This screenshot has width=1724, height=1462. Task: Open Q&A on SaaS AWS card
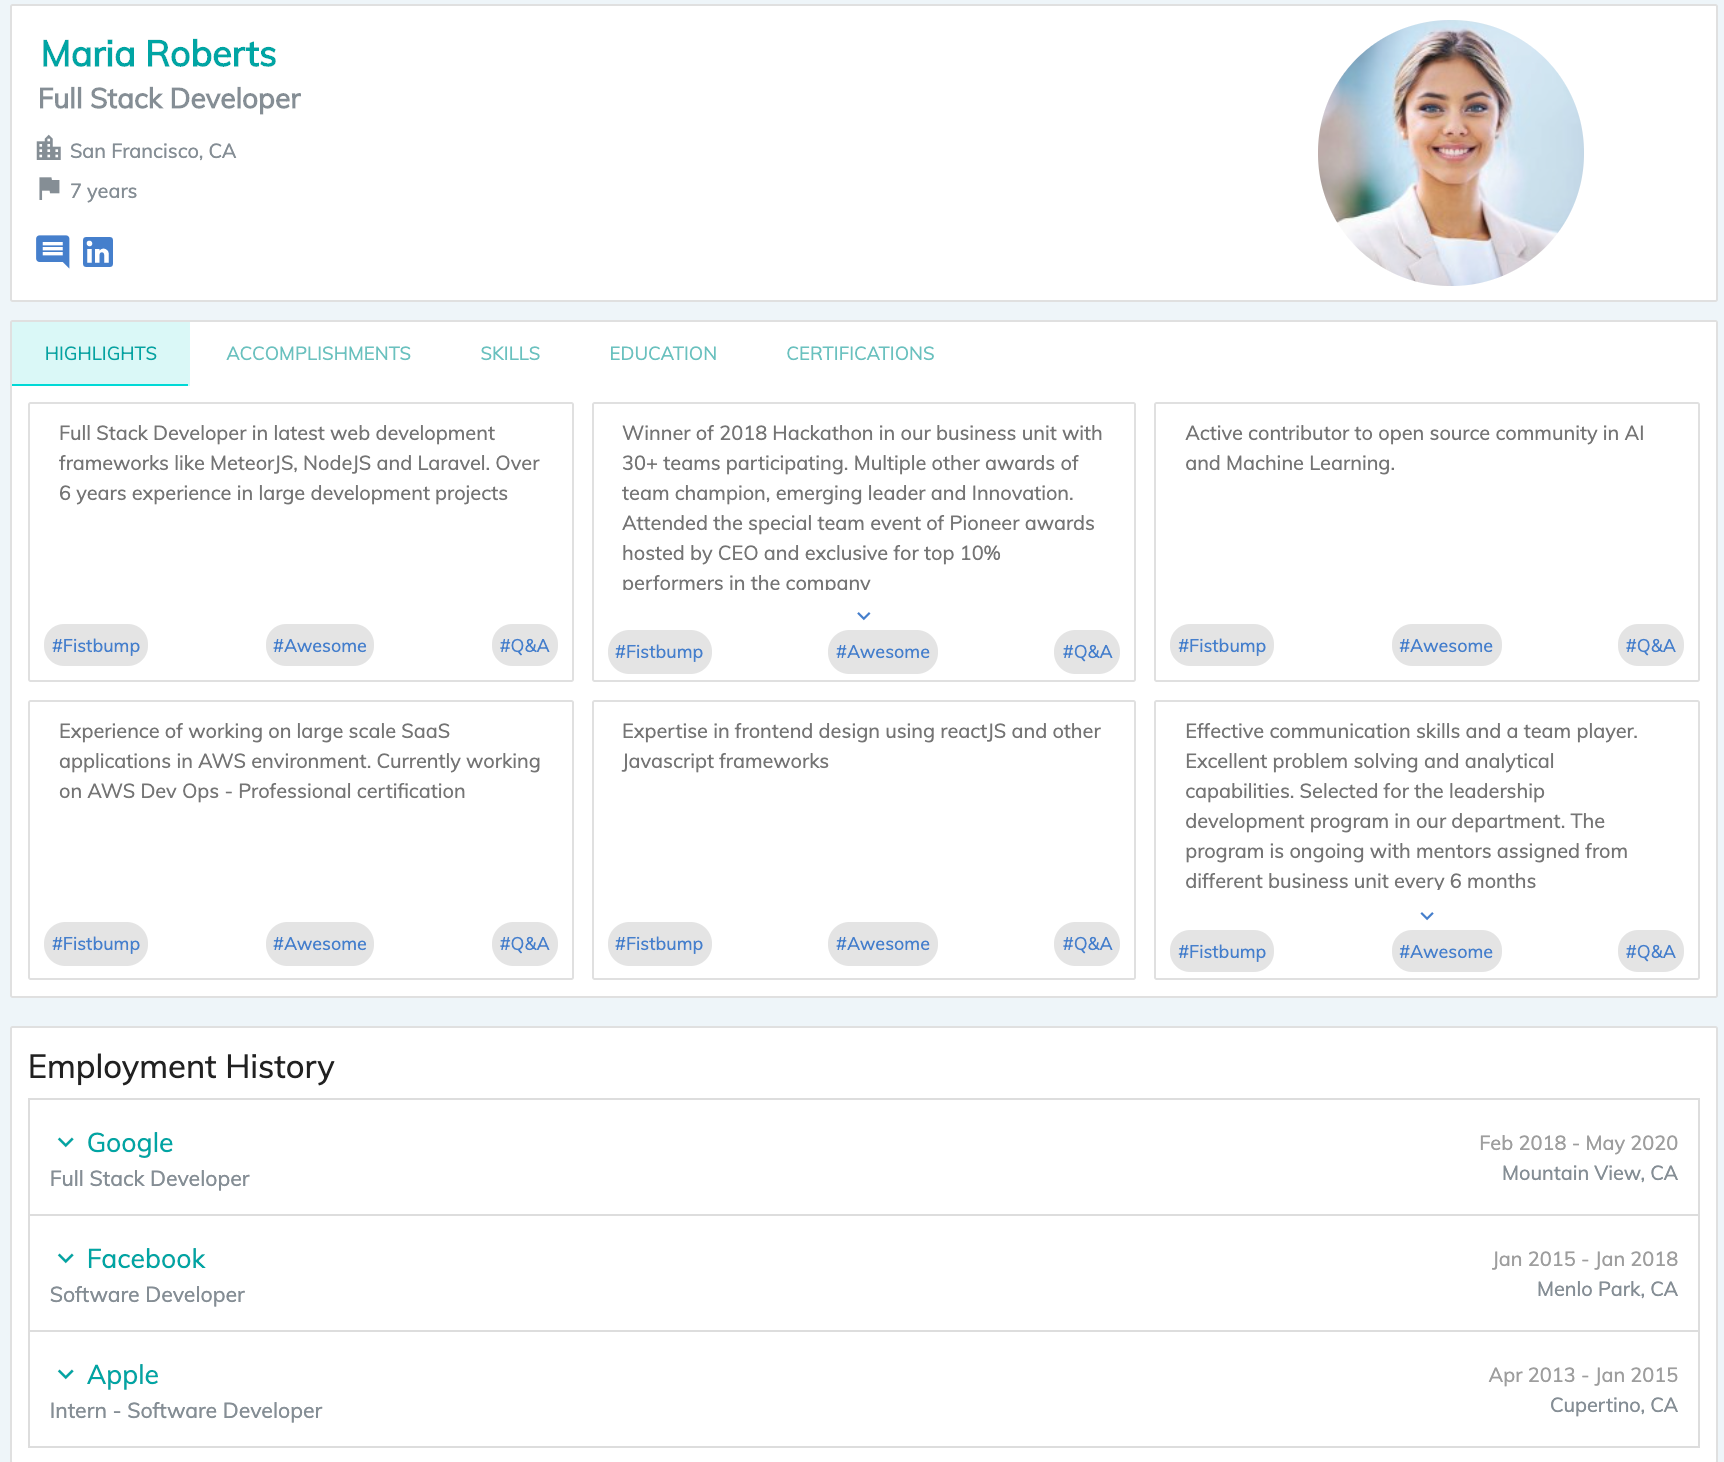[525, 944]
